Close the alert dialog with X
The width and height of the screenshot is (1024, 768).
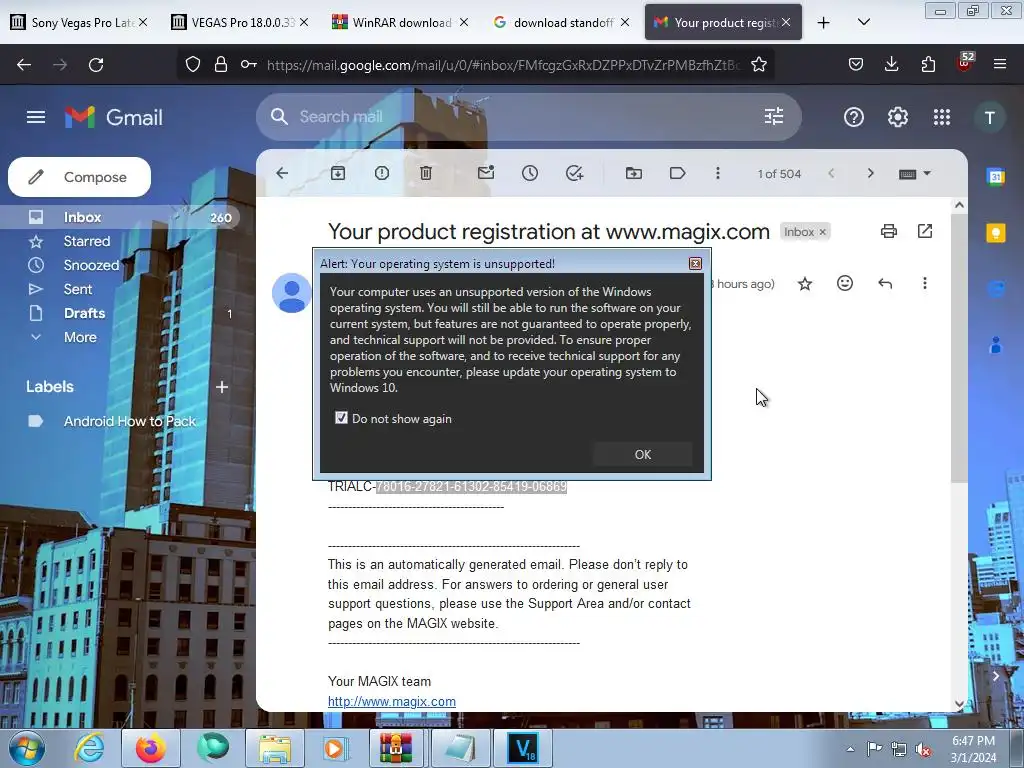click(x=695, y=263)
